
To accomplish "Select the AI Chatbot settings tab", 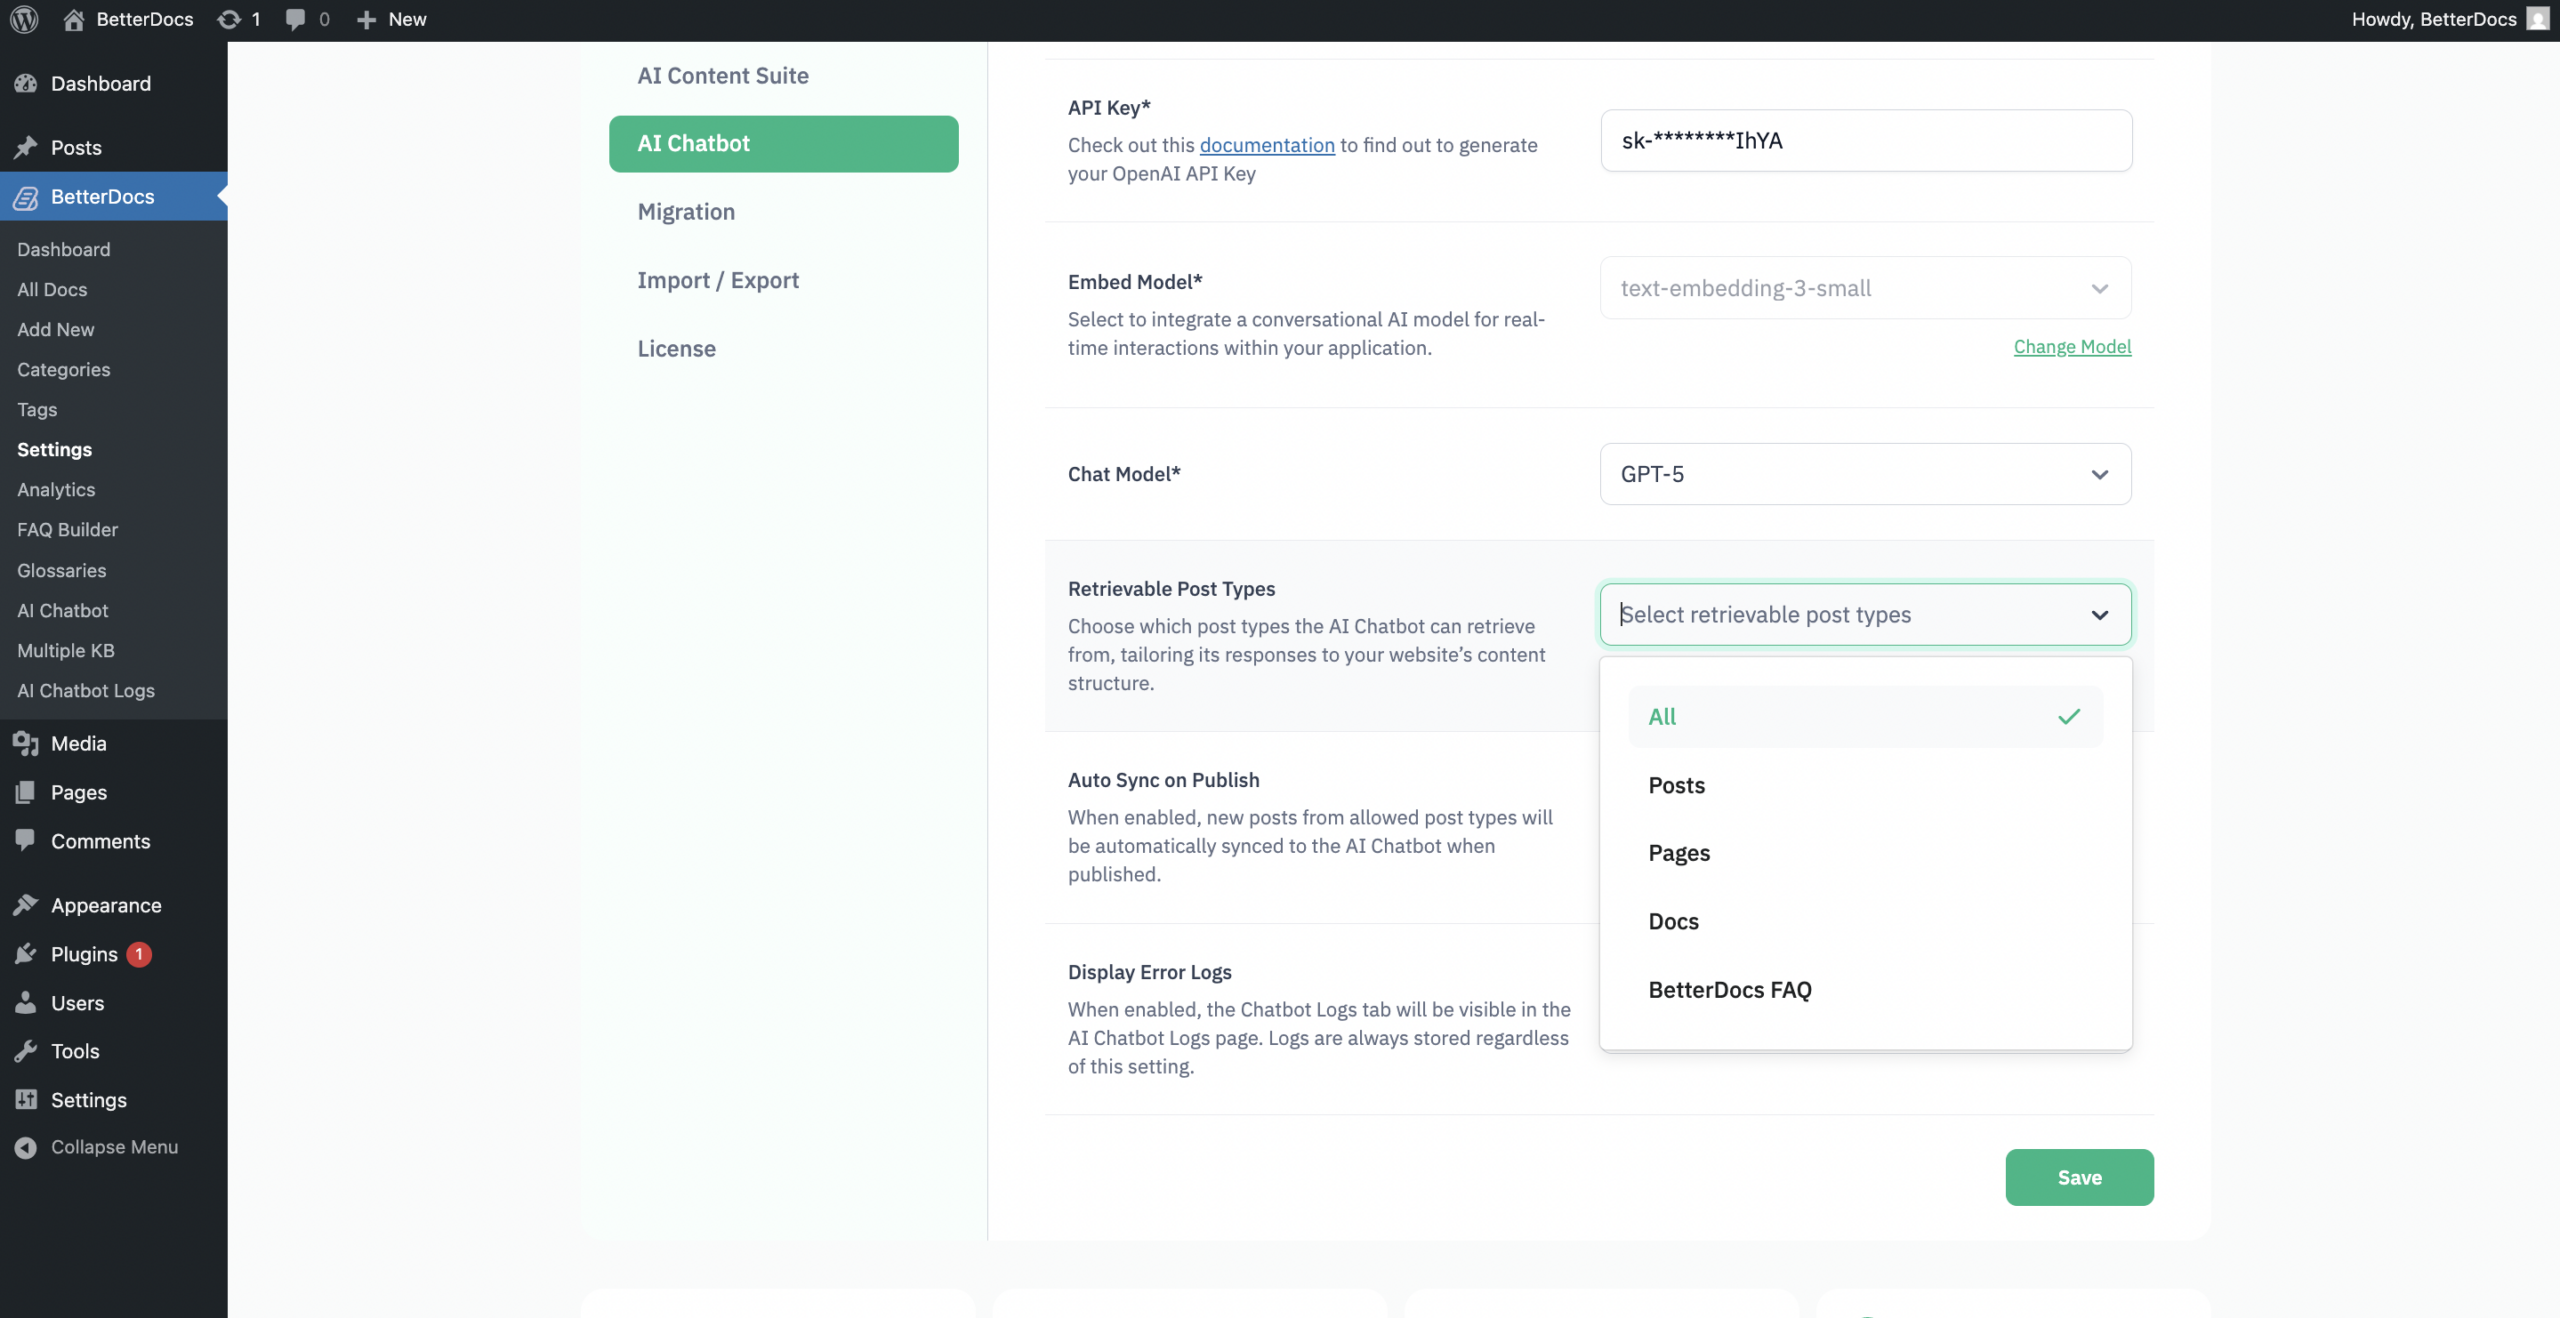I will click(783, 143).
